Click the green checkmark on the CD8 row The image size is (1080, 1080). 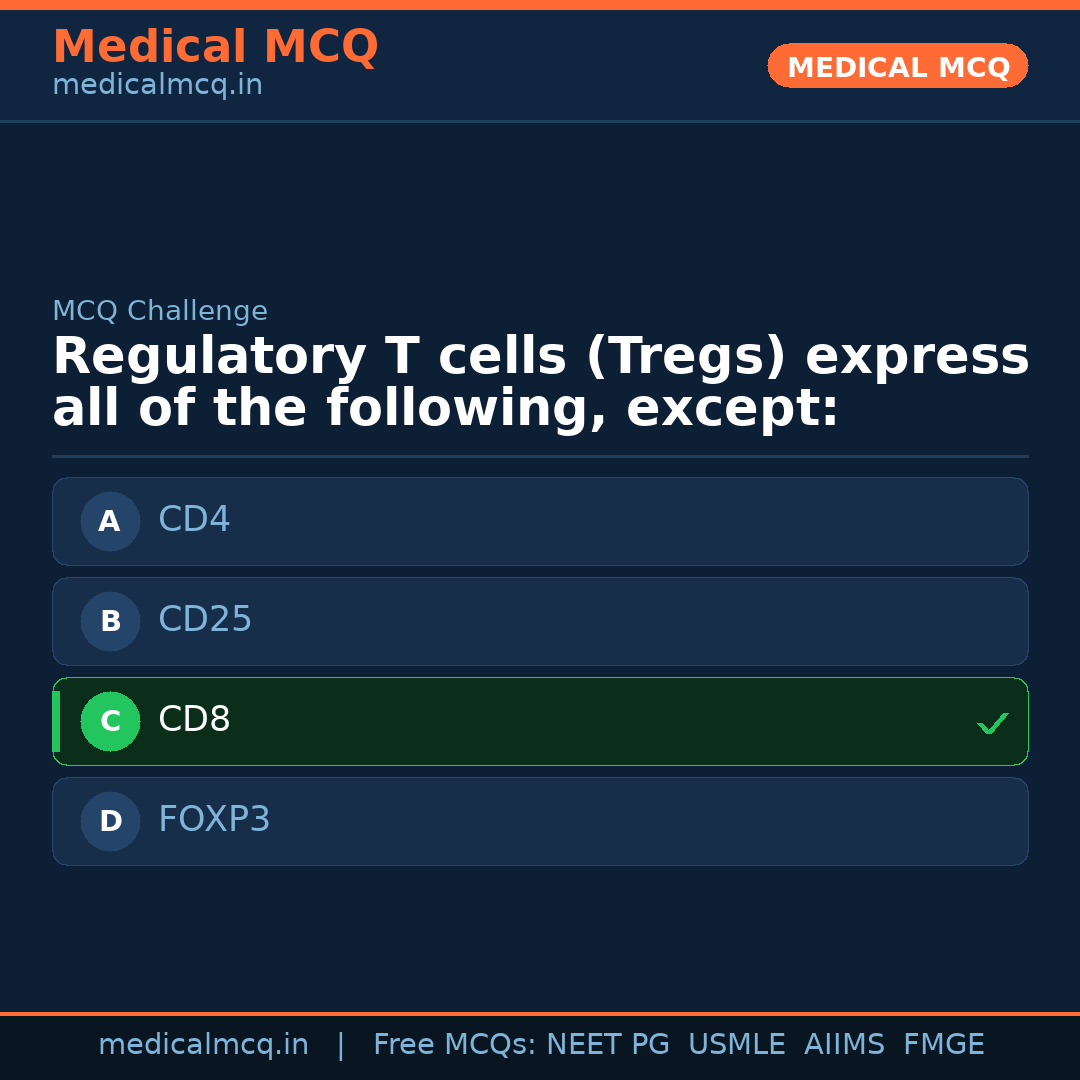(x=992, y=723)
